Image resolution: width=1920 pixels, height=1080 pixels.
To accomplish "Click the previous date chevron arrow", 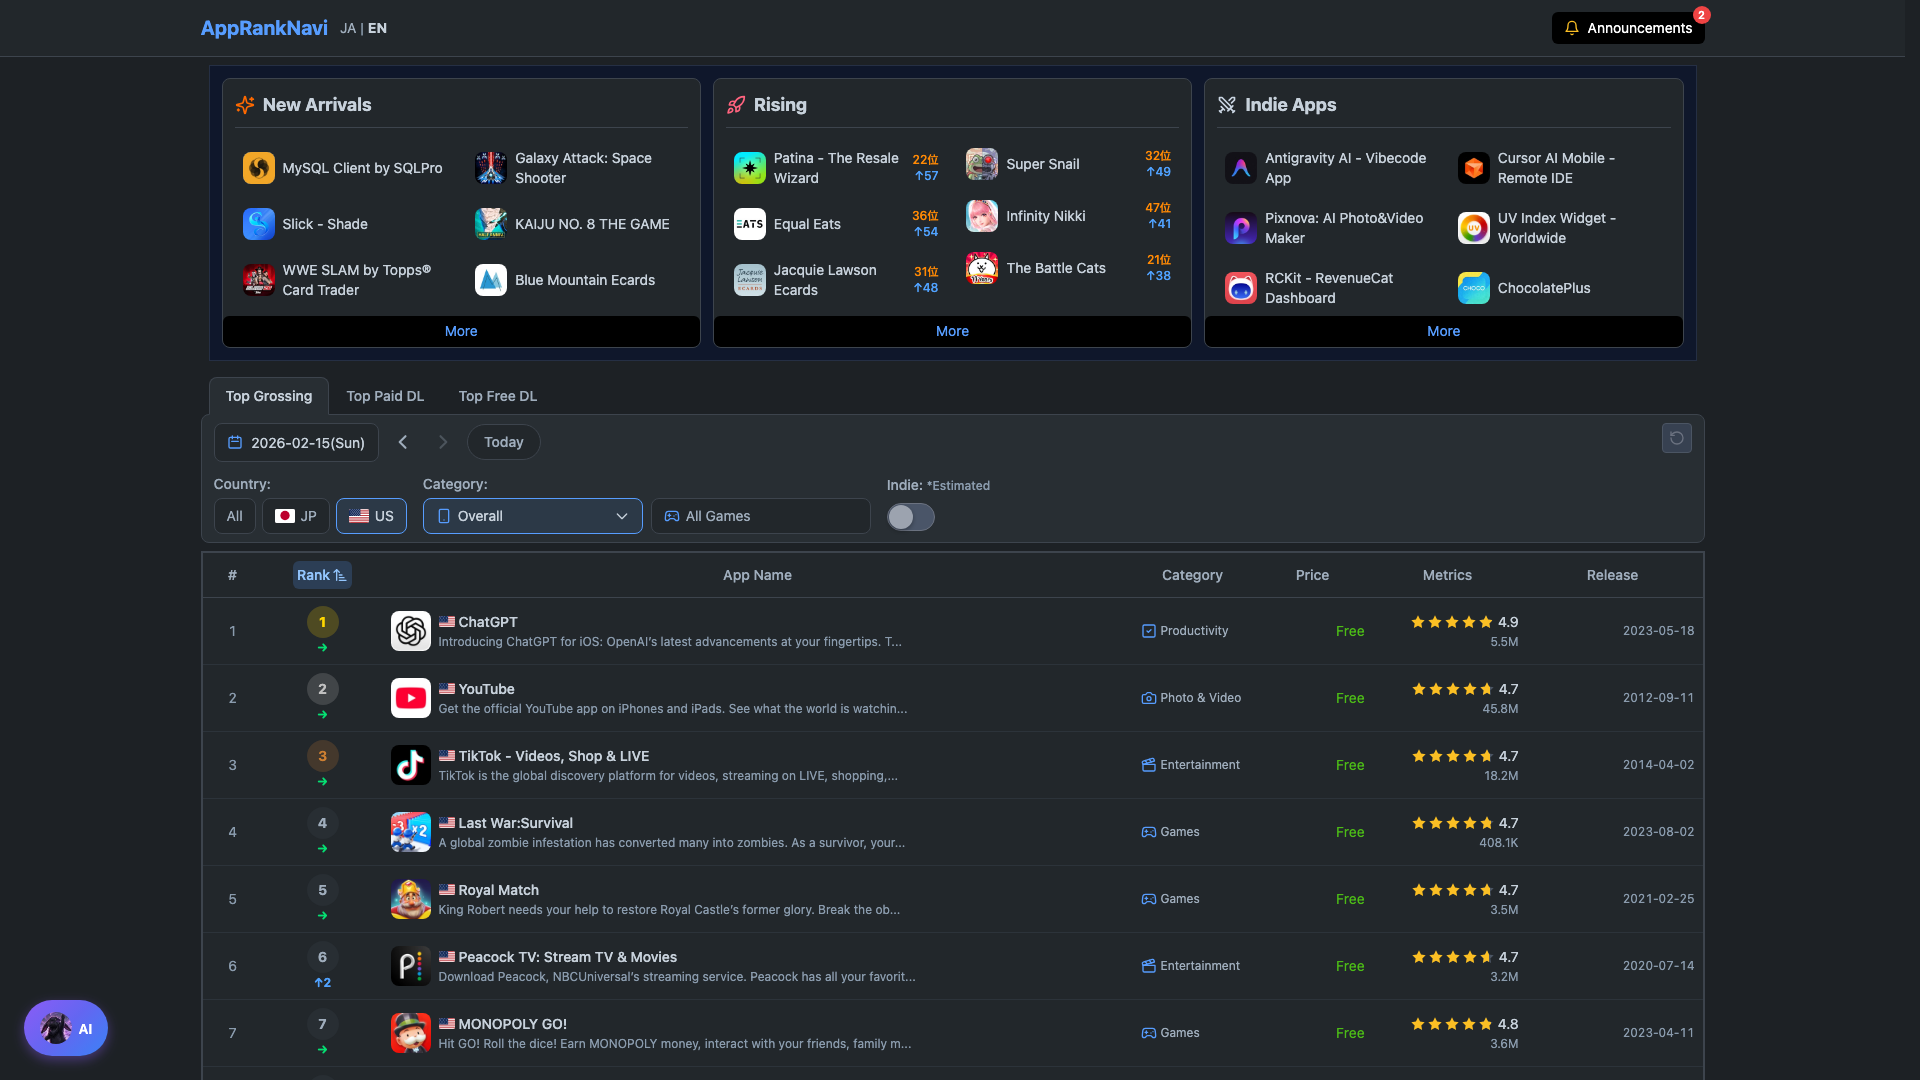I will coord(403,441).
